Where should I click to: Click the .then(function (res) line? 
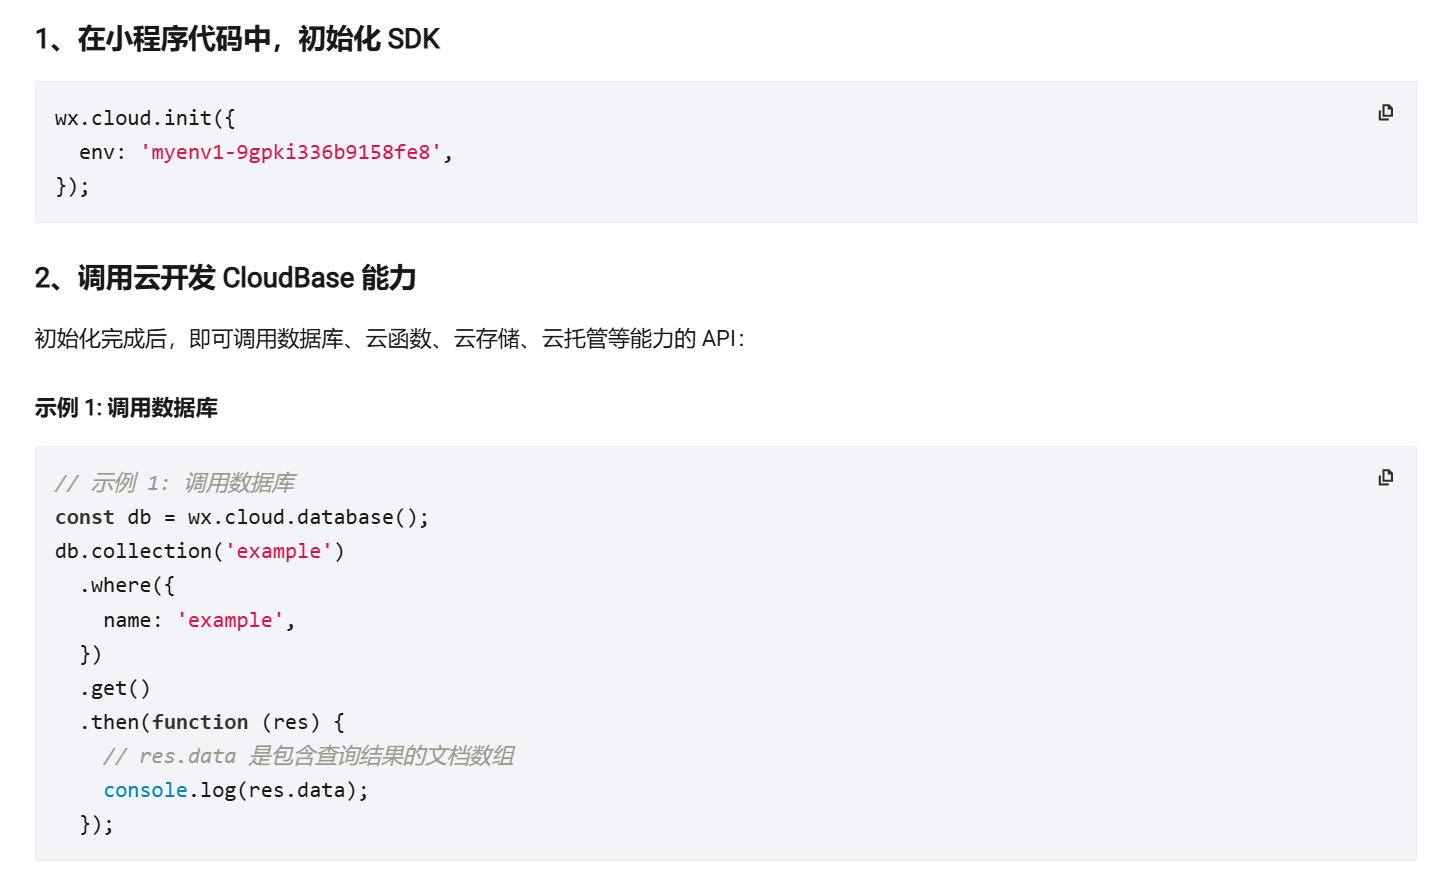click(212, 722)
